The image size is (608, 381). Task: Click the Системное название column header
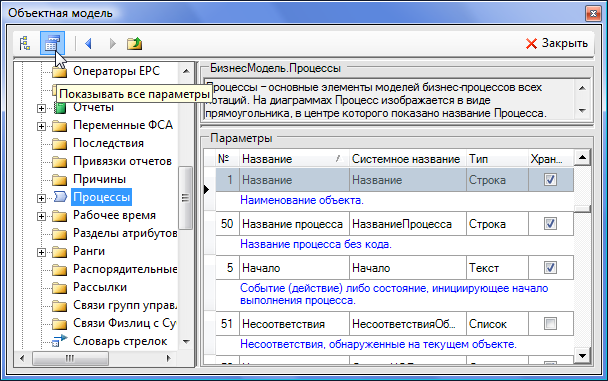(x=407, y=159)
